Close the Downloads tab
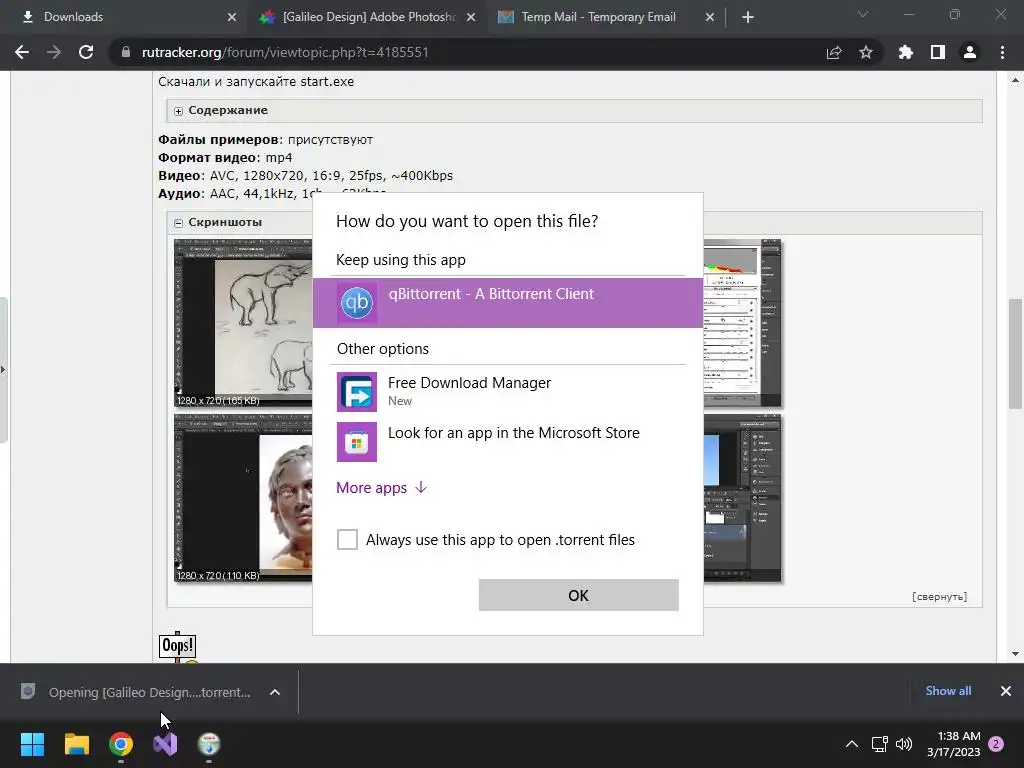The width and height of the screenshot is (1024, 768). [x=232, y=17]
